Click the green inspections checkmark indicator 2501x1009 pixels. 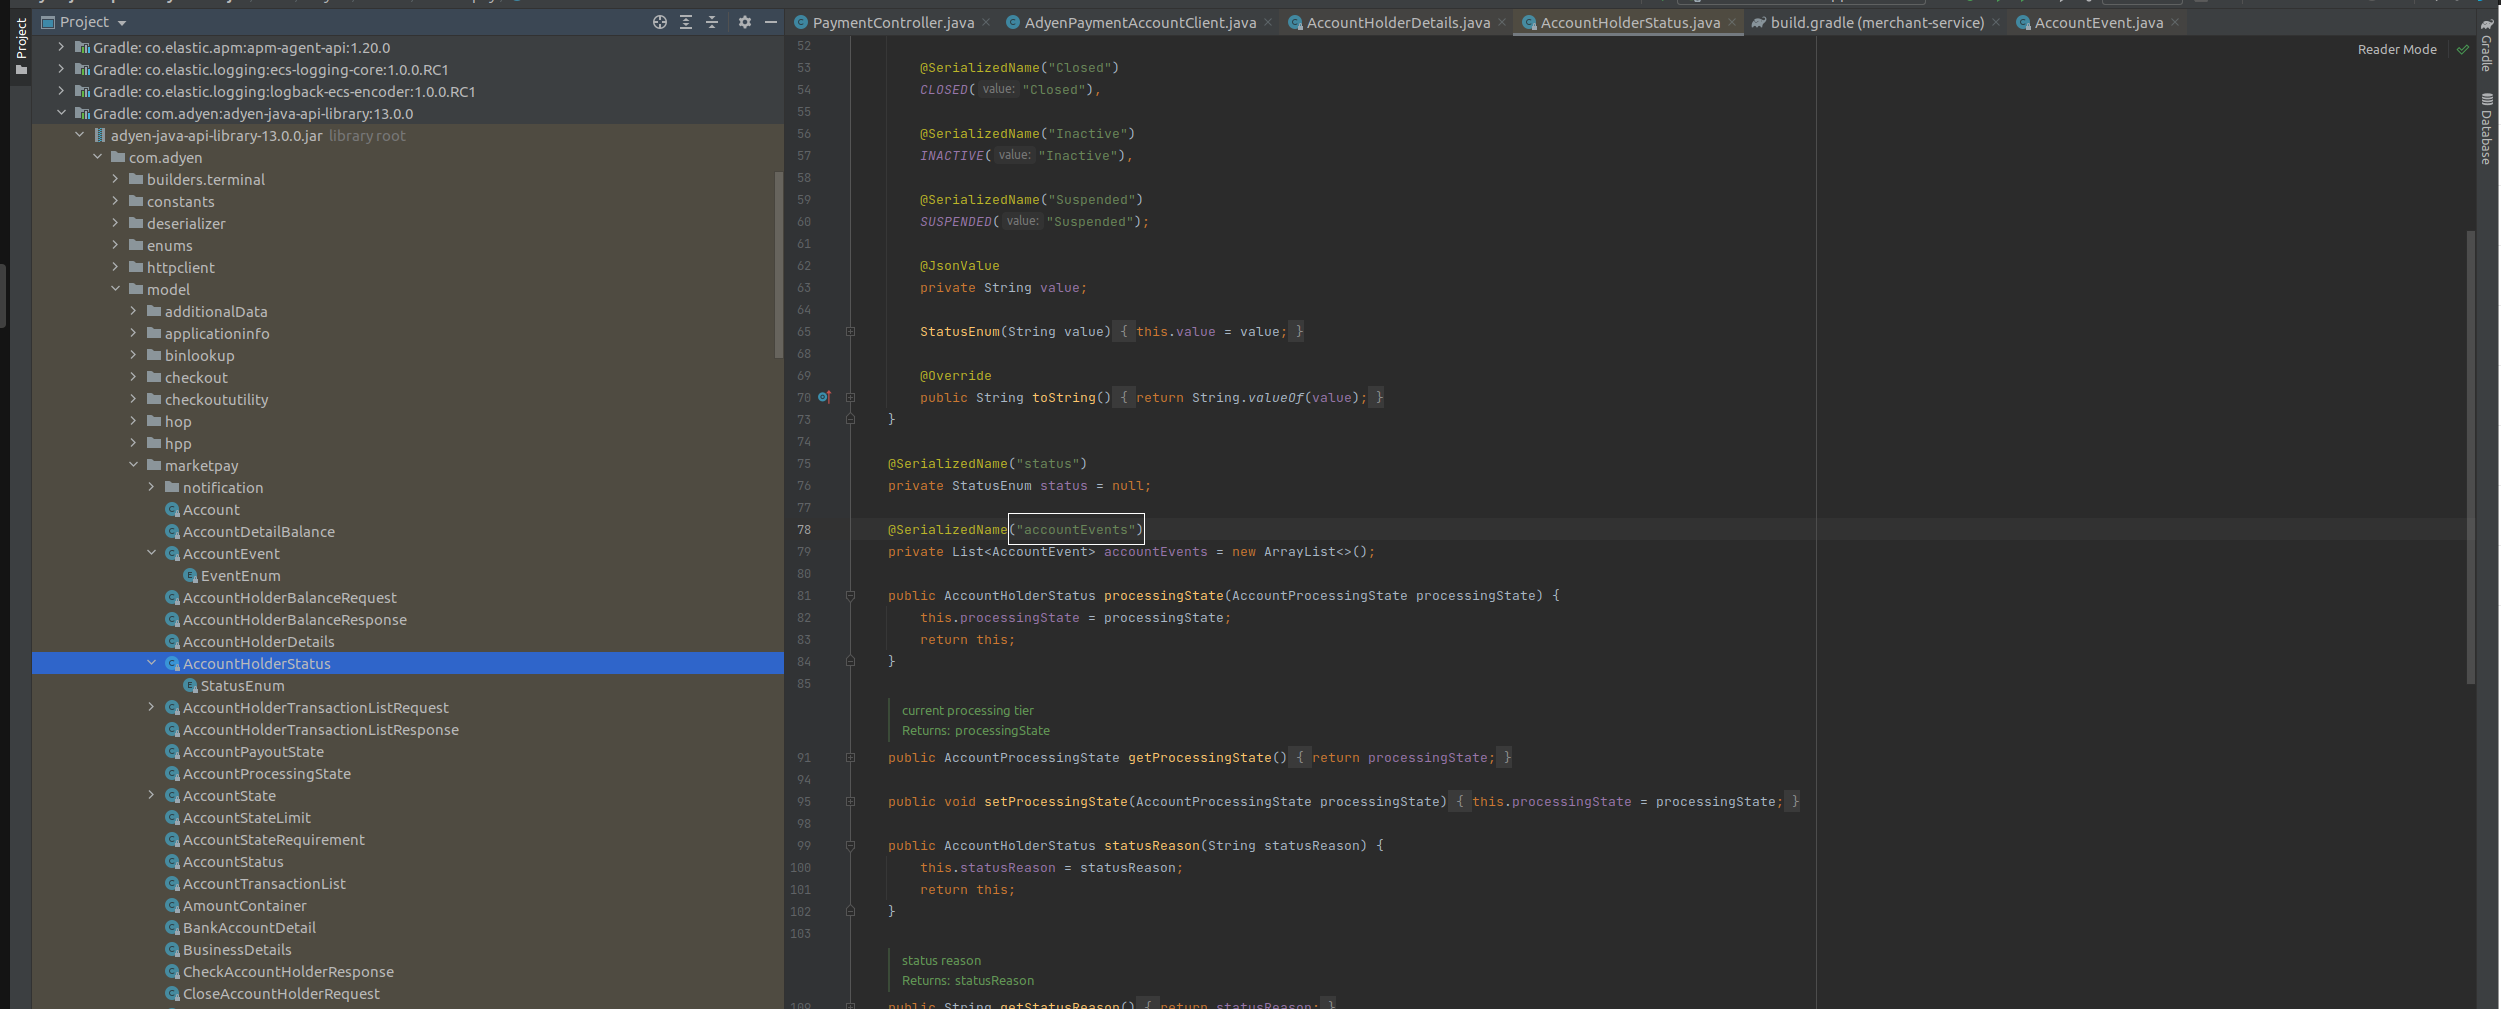pos(2463,48)
